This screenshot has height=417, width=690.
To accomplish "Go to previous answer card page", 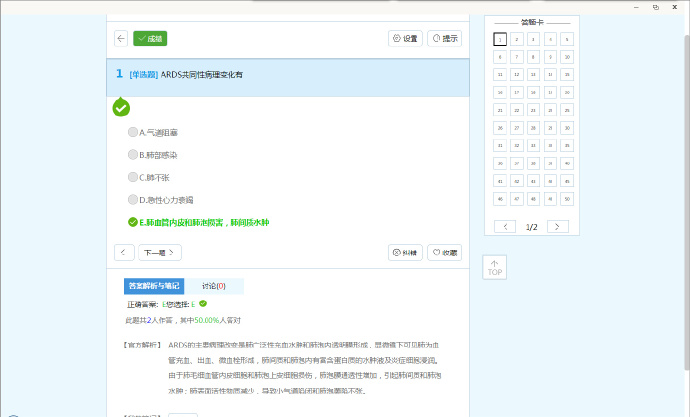I will coord(506,227).
